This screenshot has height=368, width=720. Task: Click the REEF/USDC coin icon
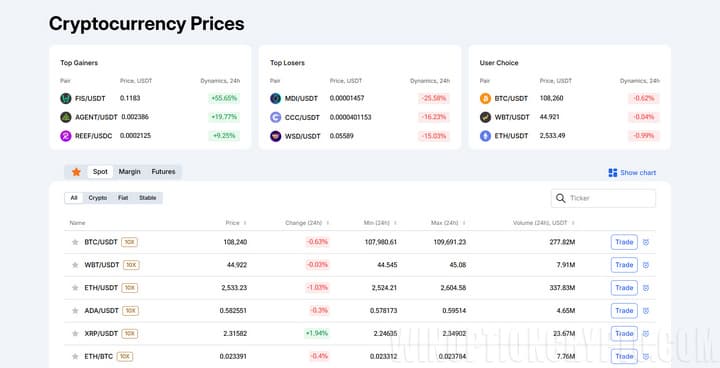pyautogui.click(x=66, y=136)
